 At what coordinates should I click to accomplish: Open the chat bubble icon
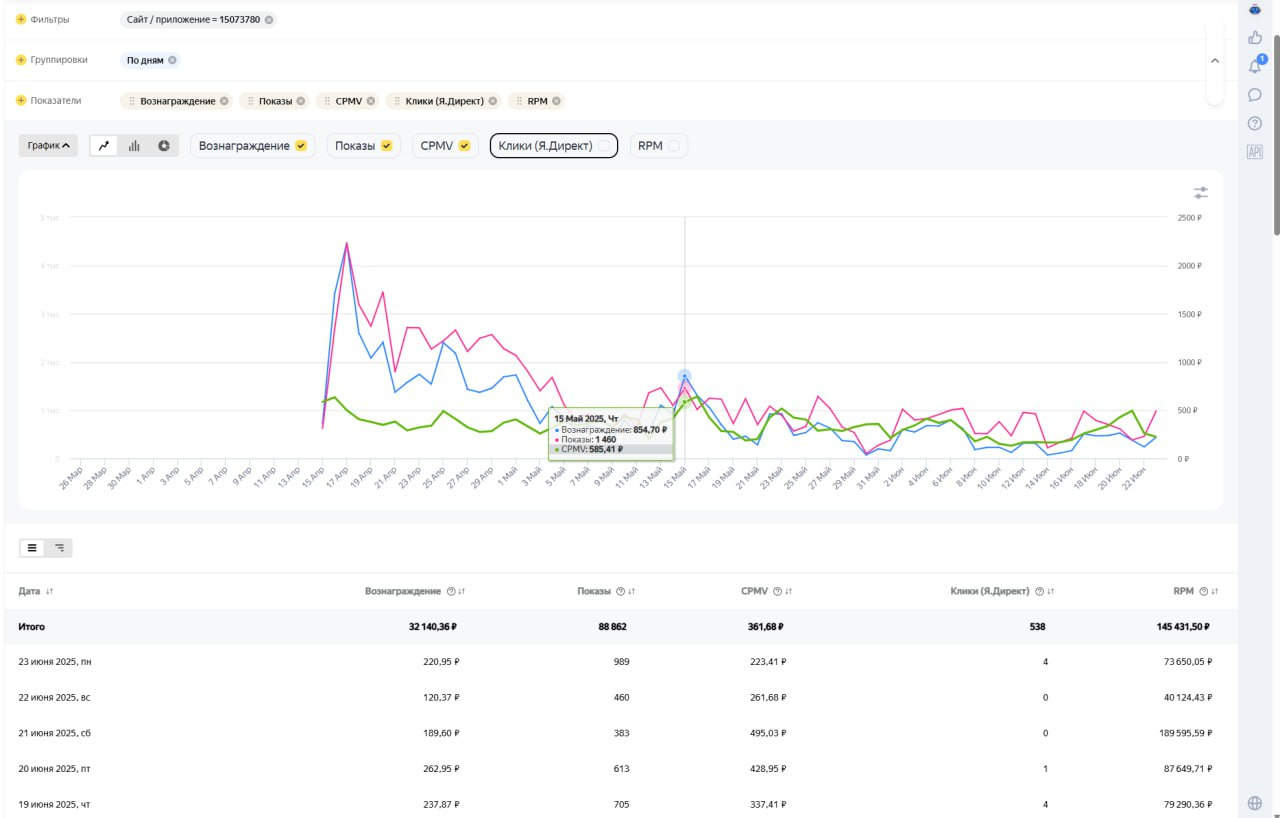click(1255, 95)
